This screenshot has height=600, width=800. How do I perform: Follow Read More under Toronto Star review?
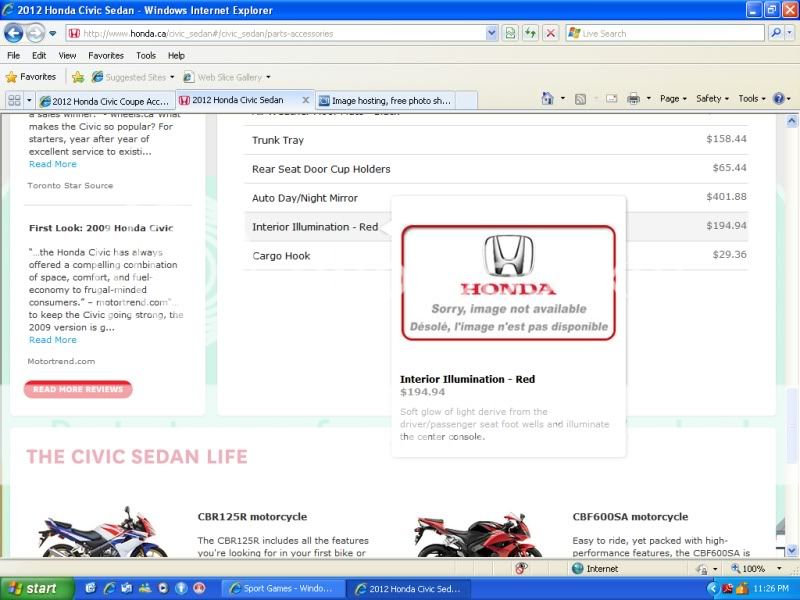tap(53, 164)
